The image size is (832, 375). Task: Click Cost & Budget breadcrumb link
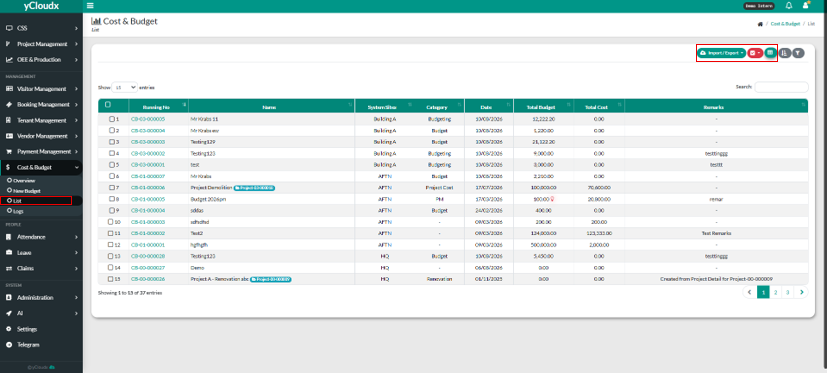click(785, 24)
